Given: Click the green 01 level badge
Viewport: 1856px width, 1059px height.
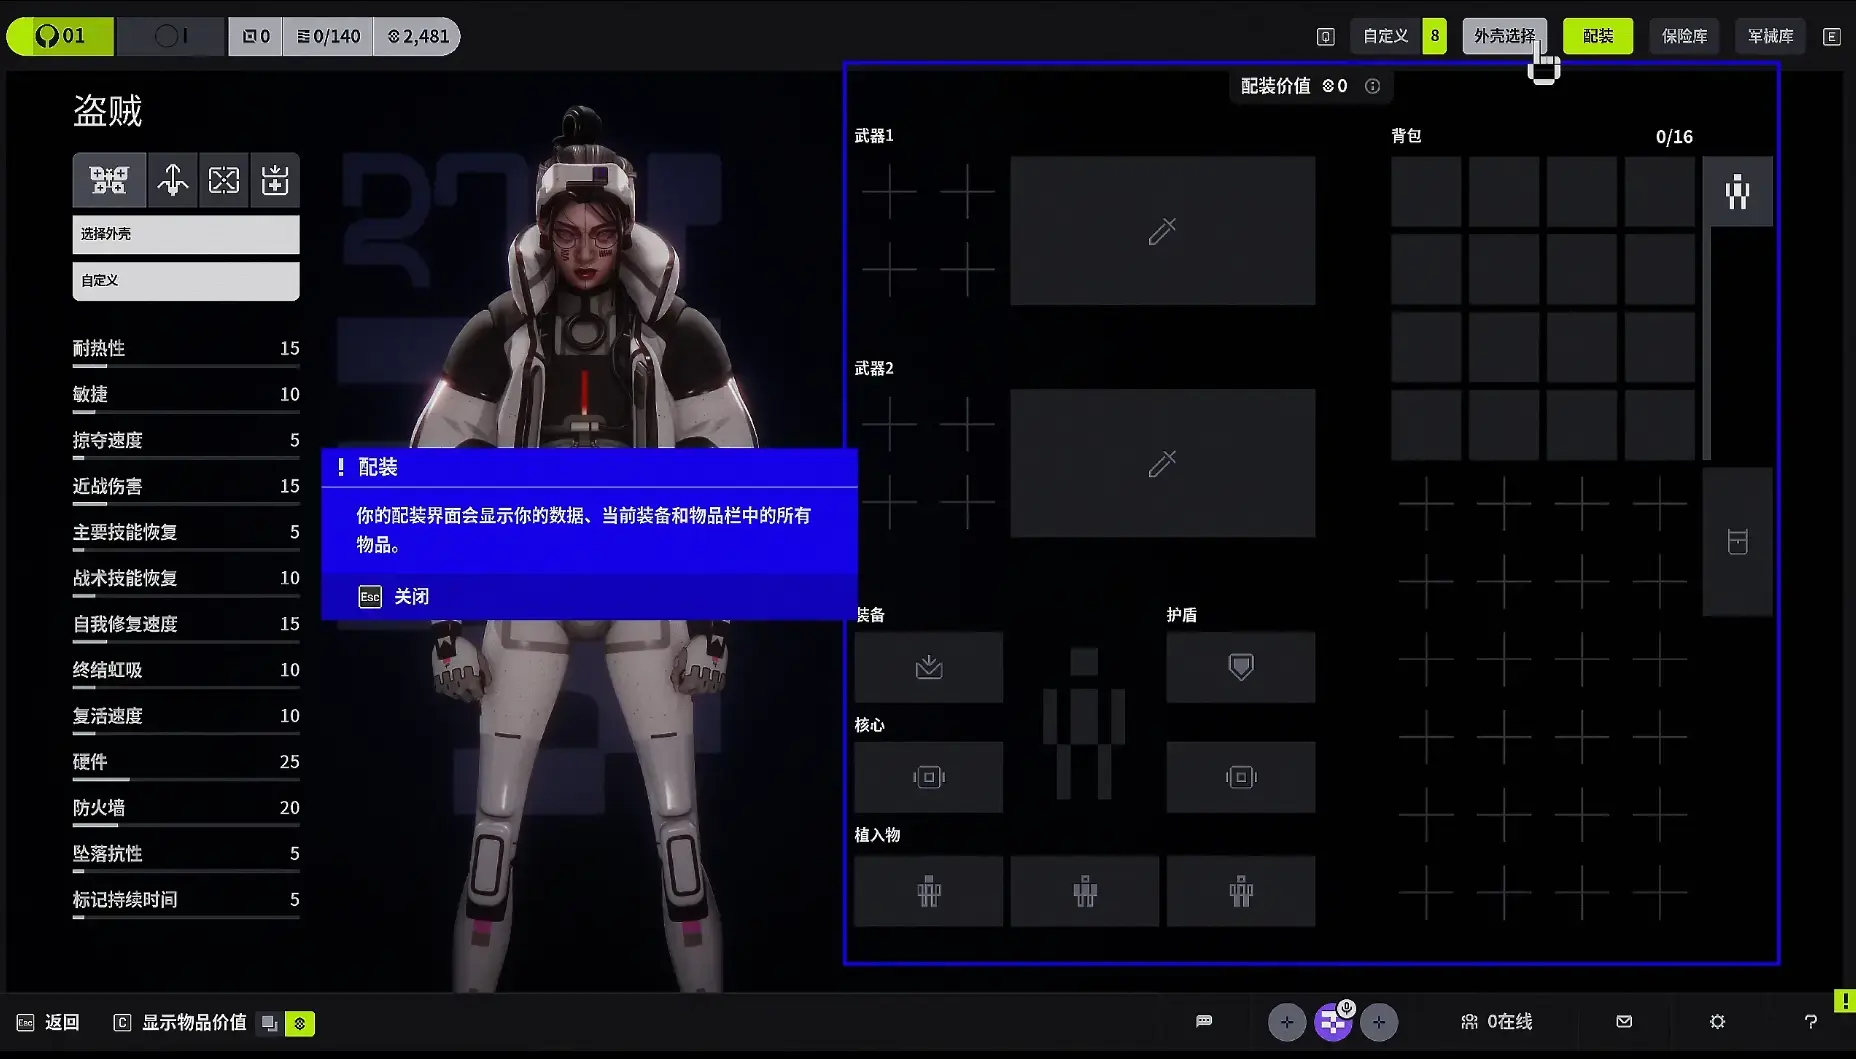Looking at the screenshot, I should coord(60,36).
